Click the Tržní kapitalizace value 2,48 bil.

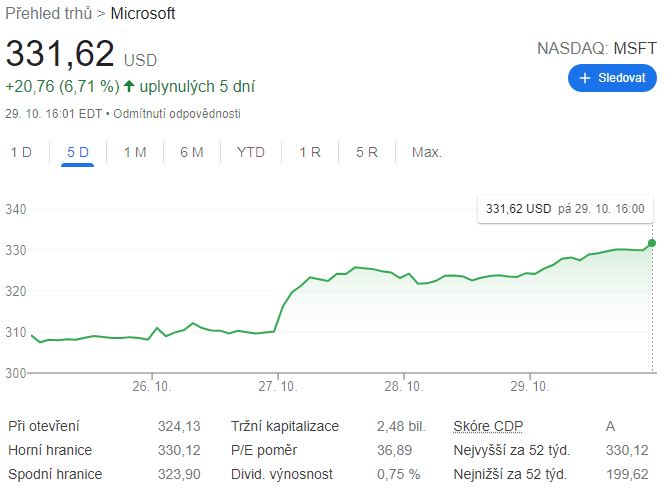point(401,426)
